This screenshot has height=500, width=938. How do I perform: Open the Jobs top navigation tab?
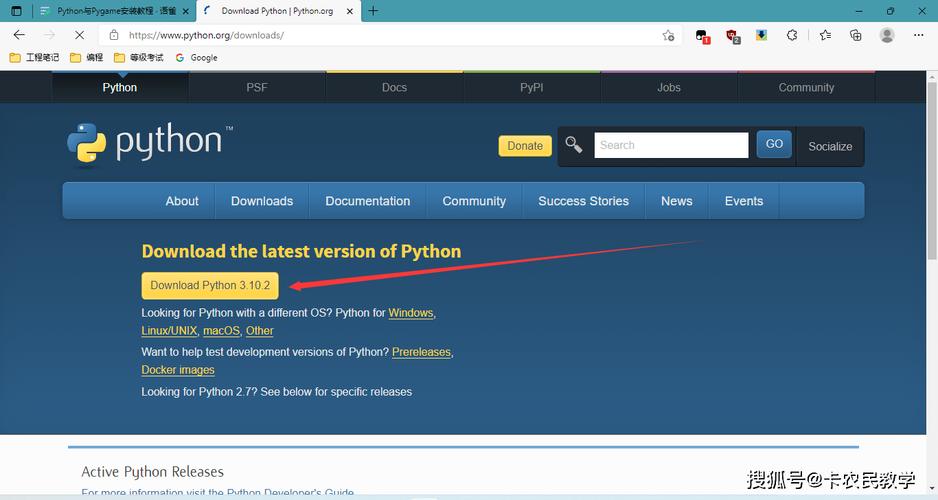click(x=669, y=87)
